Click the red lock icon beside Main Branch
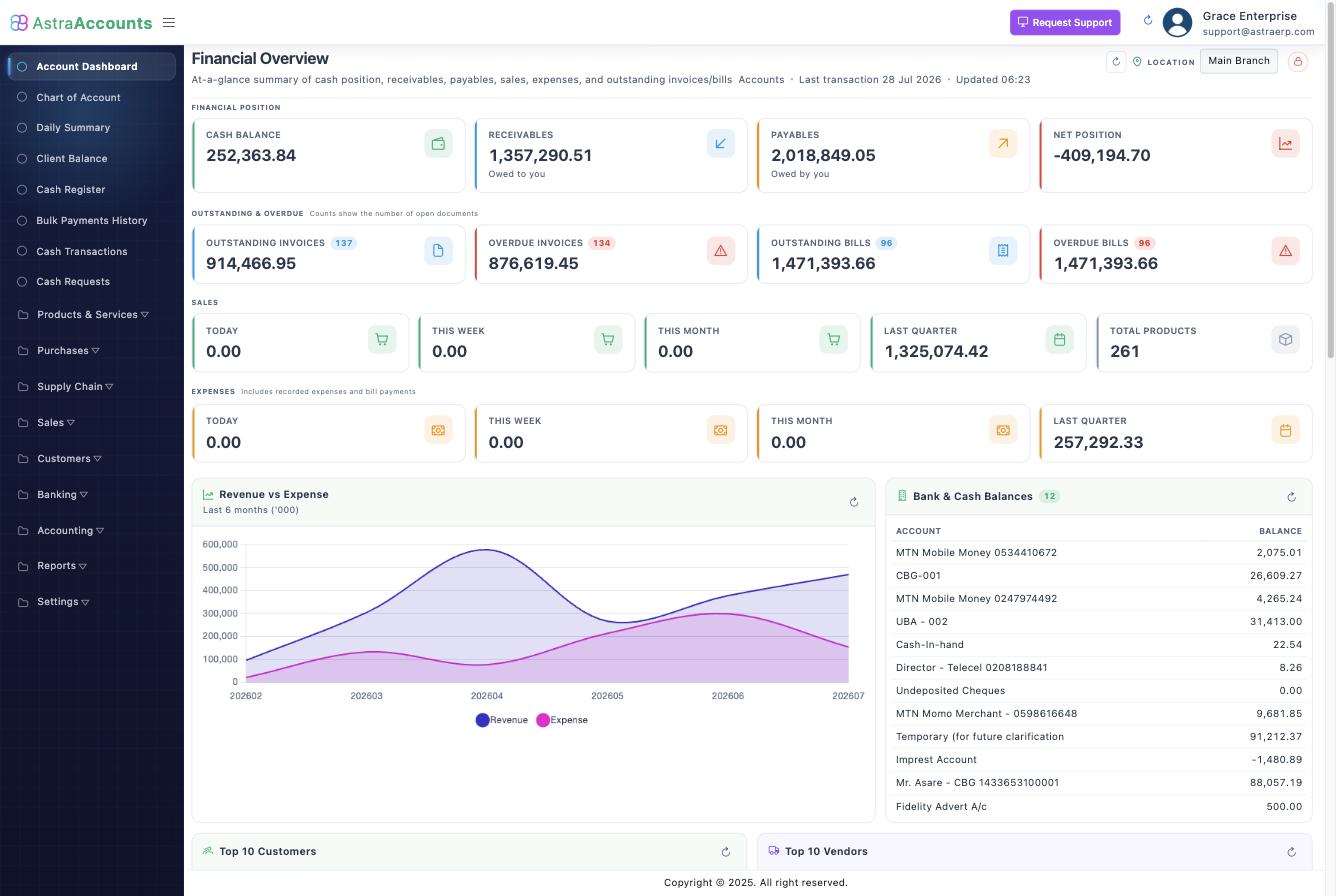1336x896 pixels. tap(1298, 62)
